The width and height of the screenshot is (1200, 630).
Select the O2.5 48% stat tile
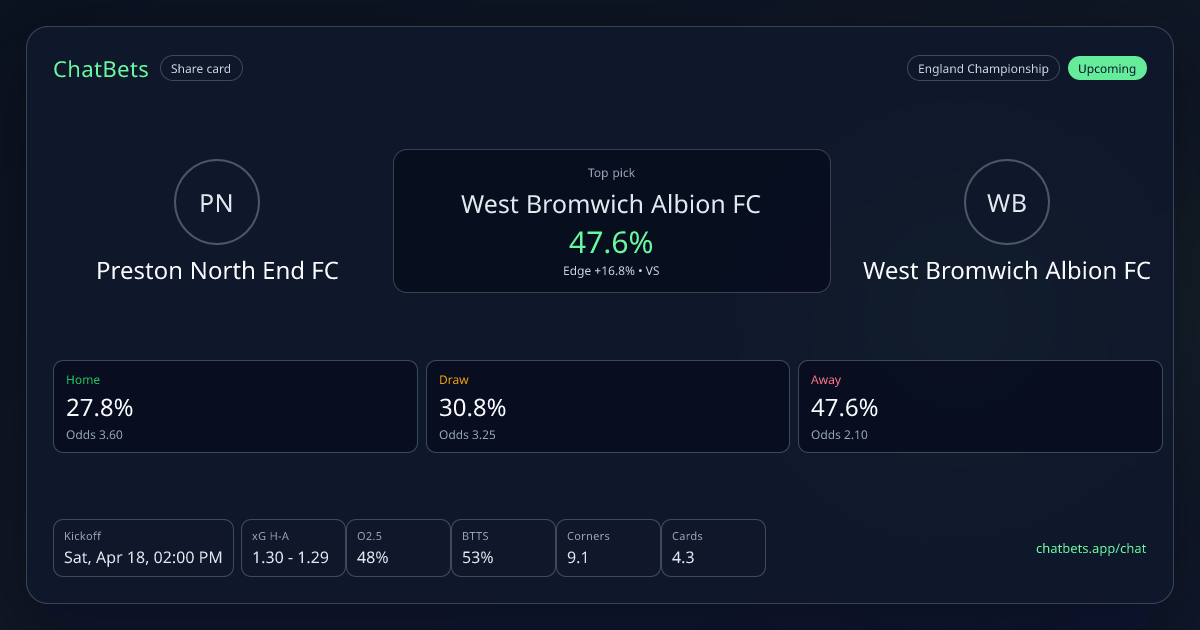[398, 548]
